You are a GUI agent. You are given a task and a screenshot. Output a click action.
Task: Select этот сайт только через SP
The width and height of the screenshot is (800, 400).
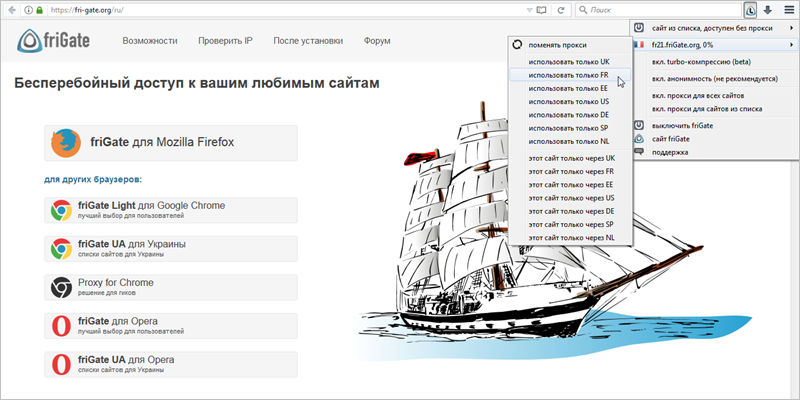570,224
